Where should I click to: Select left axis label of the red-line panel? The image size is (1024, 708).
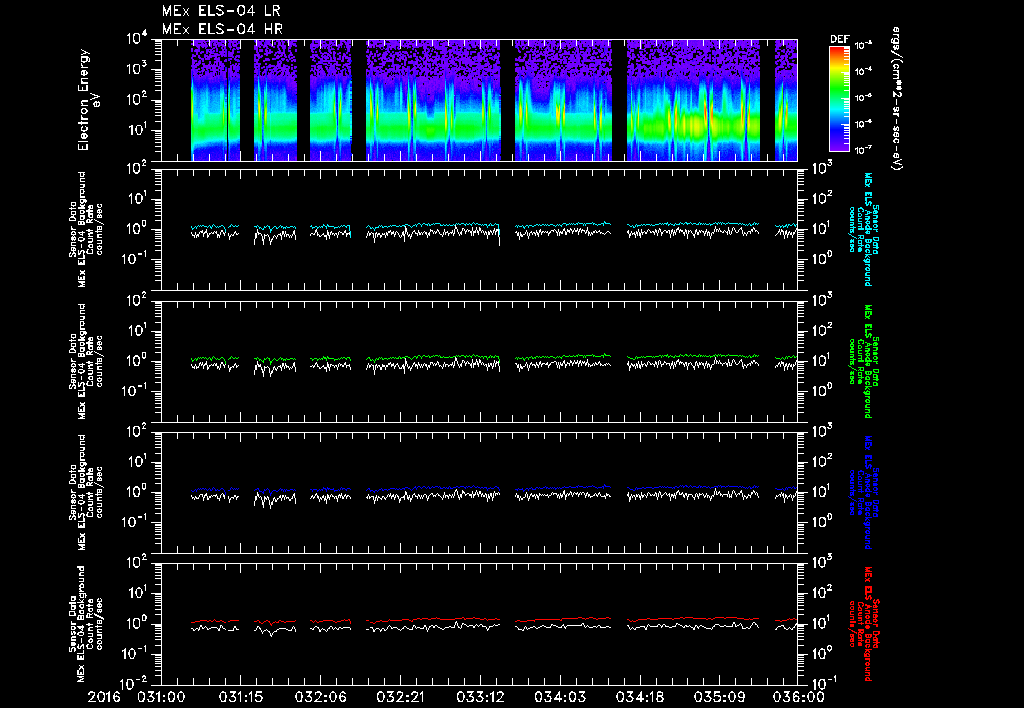click(86, 624)
